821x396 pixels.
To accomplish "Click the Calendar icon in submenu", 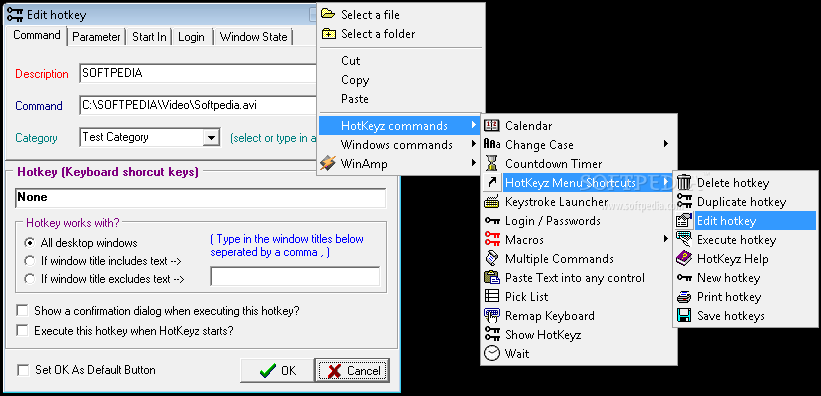I will 492,126.
